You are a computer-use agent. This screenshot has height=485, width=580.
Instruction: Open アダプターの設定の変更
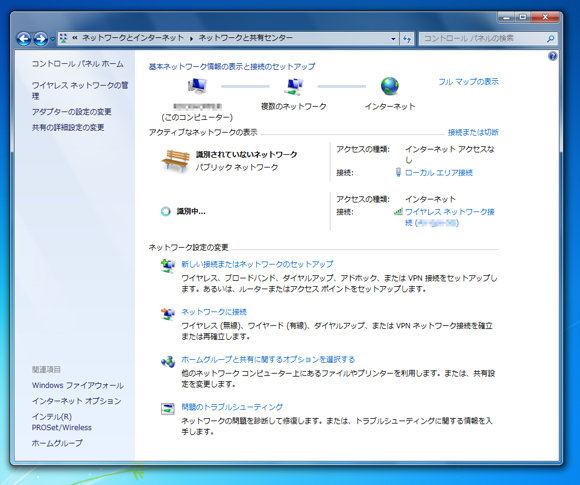click(x=71, y=111)
